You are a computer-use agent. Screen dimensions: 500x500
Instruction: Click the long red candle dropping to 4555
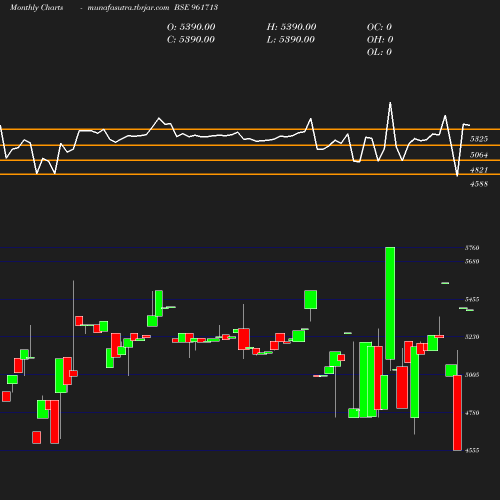point(457,413)
